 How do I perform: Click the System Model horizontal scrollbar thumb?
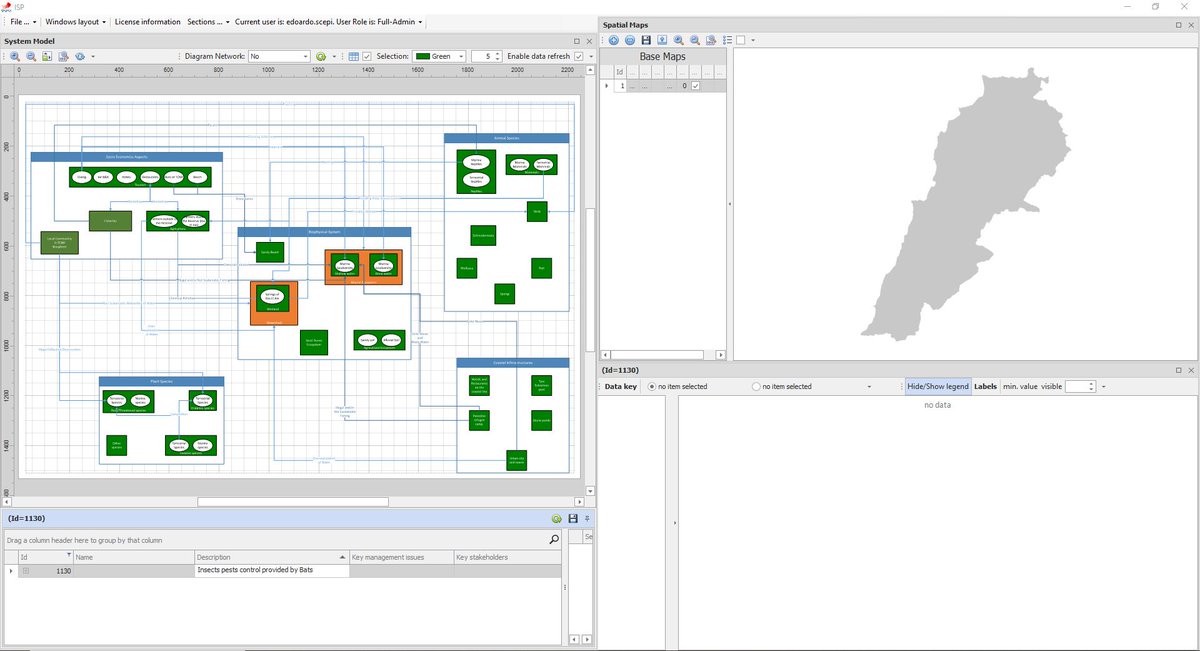point(293,502)
